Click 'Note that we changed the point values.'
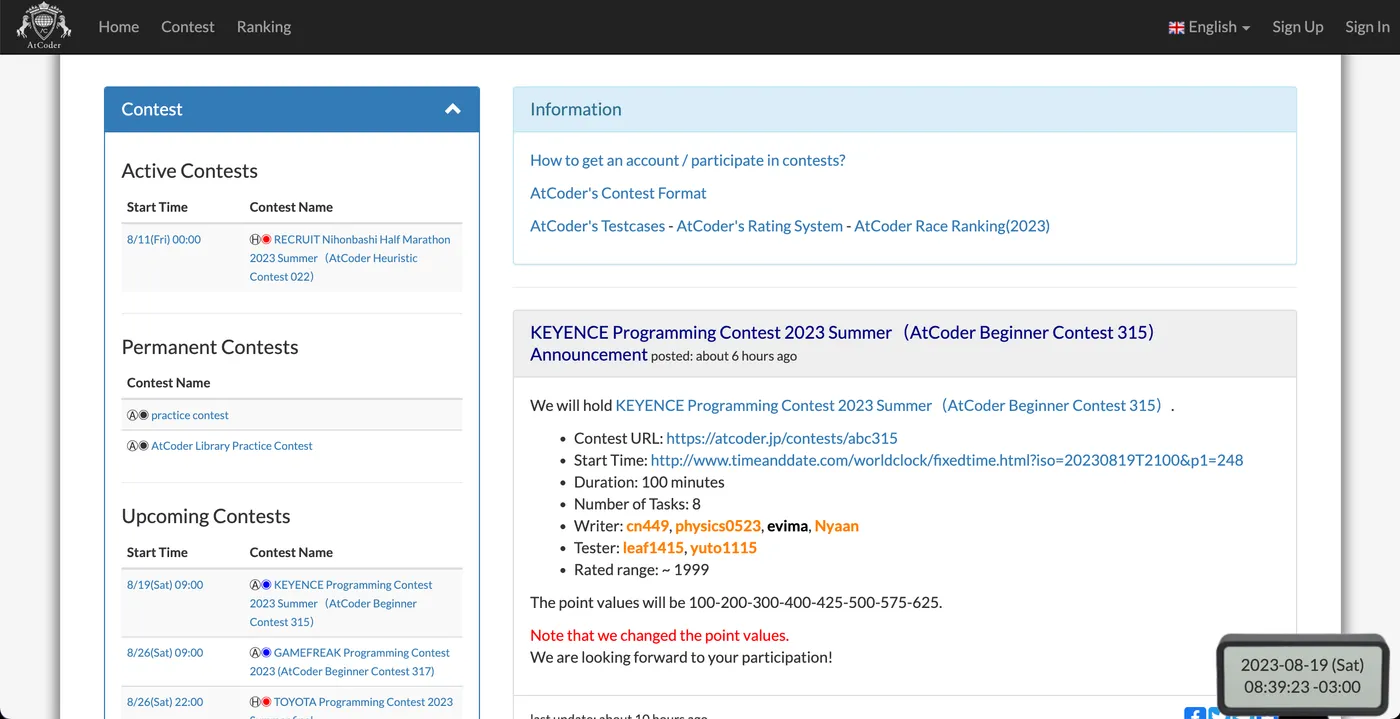The image size is (1400, 719). pyautogui.click(x=659, y=635)
